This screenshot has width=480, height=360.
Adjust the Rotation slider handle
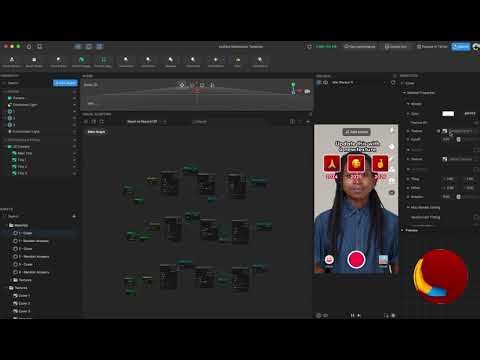(458, 197)
